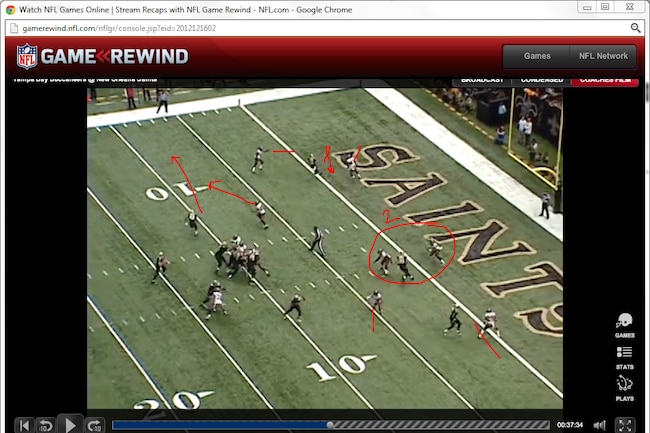Jump forward ten seconds in video
The image size is (650, 433).
tap(95, 425)
